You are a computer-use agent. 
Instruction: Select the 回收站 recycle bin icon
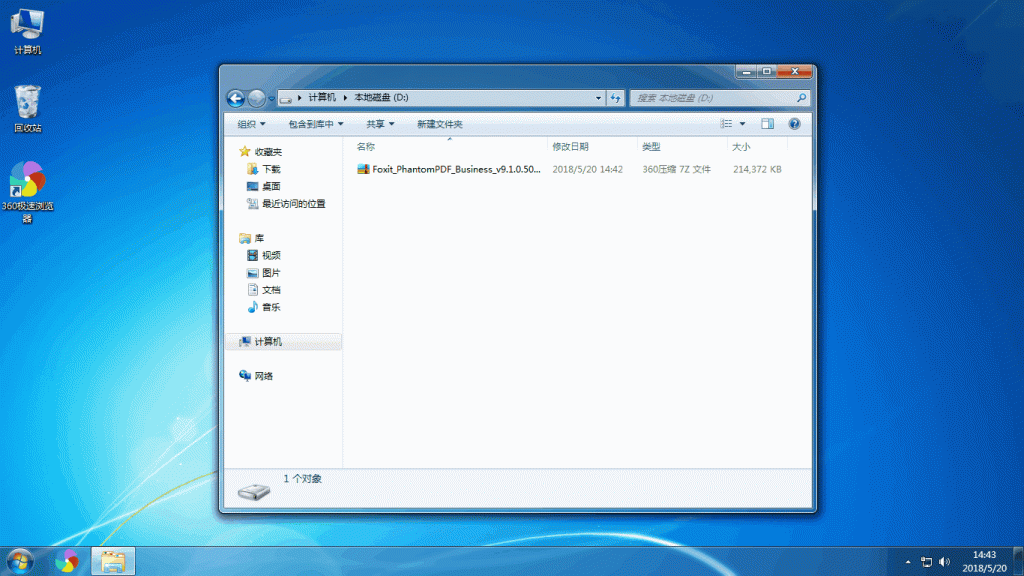[27, 109]
